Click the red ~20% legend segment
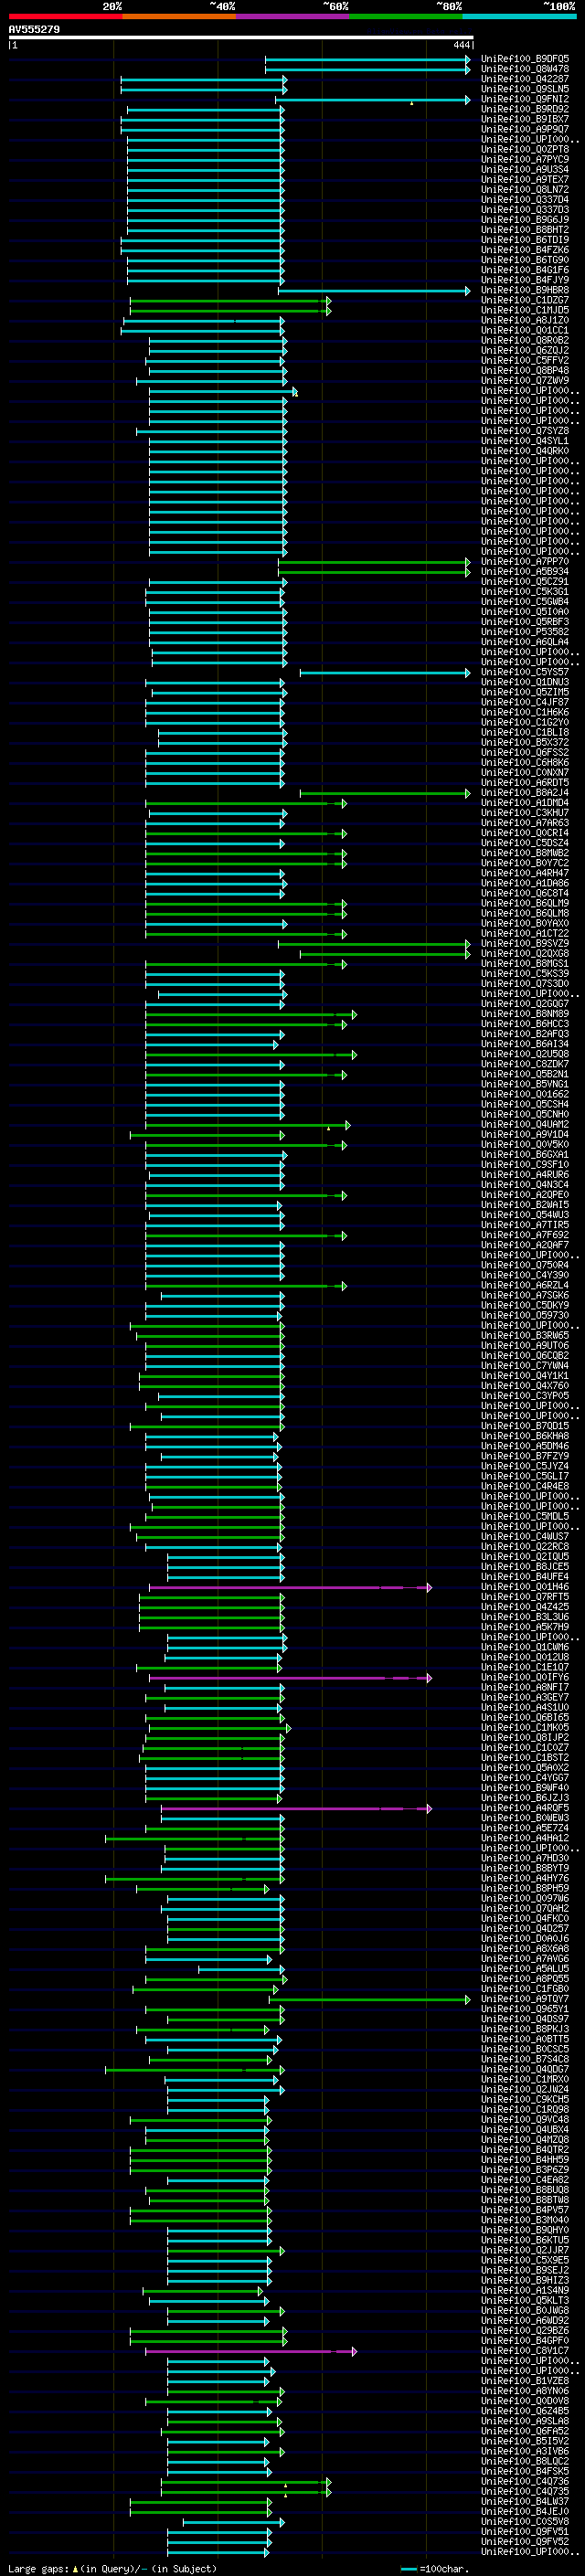This screenshot has width=585, height=2576. point(65,17)
